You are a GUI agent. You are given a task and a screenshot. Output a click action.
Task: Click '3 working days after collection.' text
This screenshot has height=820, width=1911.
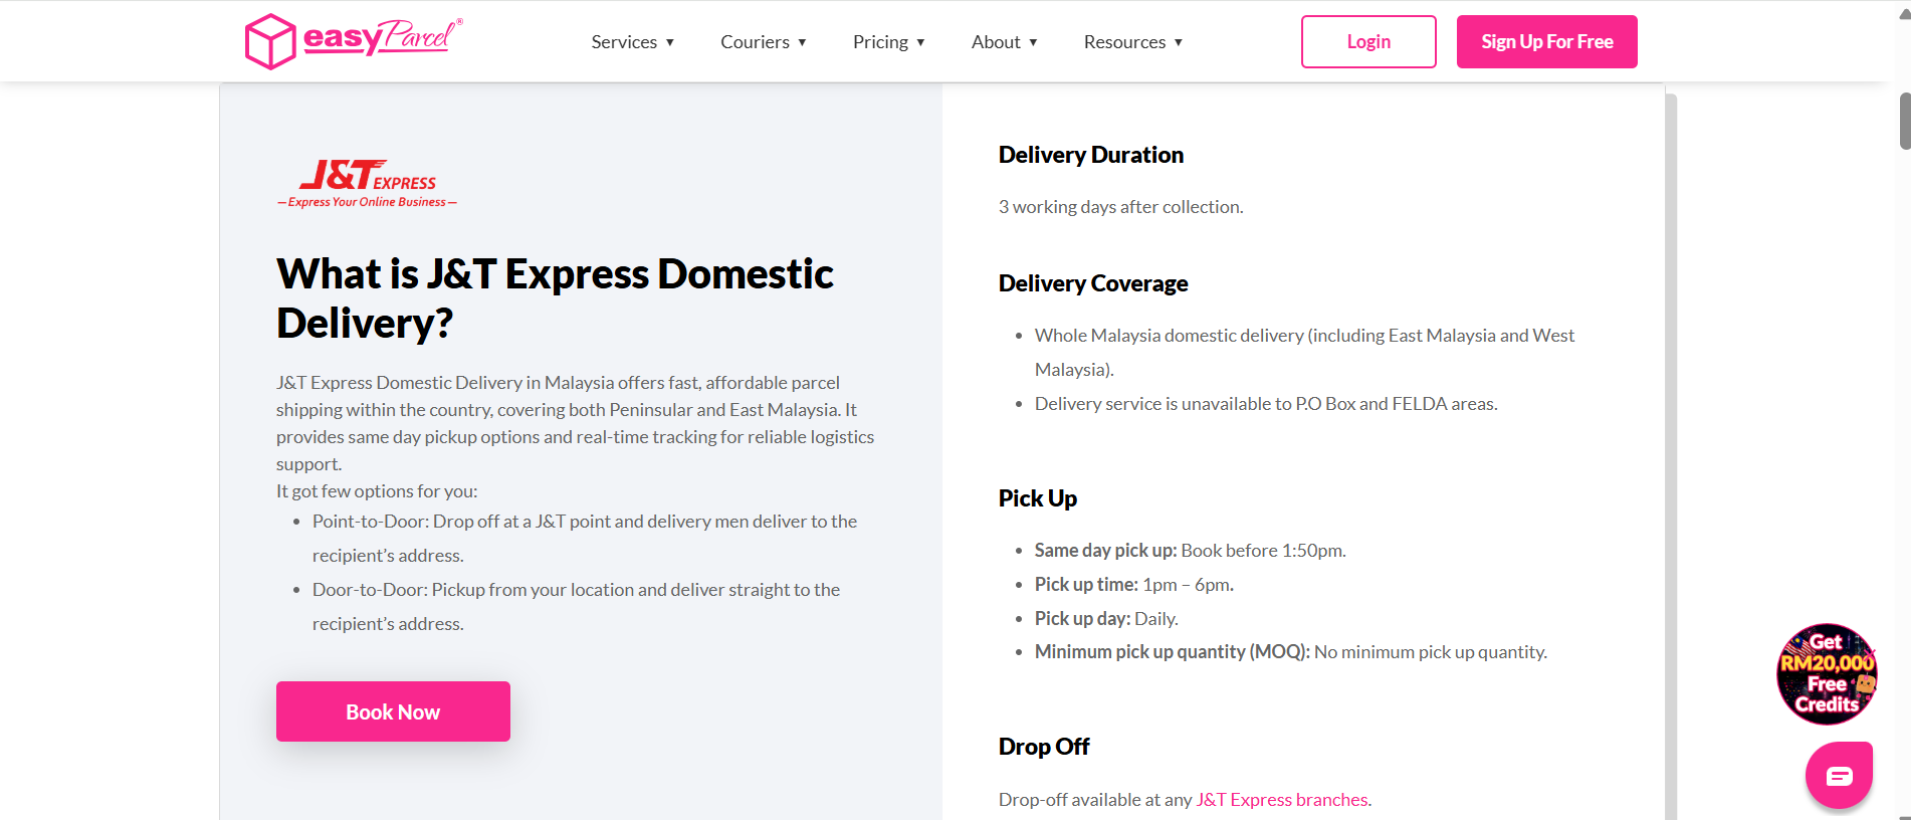(x=1121, y=207)
